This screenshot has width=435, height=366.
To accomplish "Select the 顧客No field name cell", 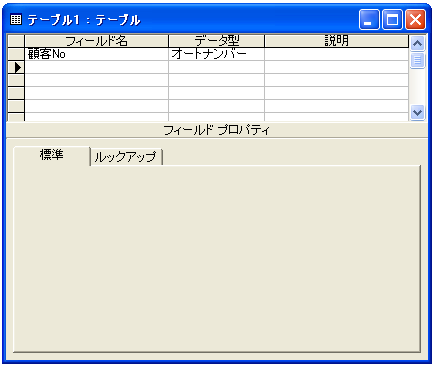I will point(97,54).
